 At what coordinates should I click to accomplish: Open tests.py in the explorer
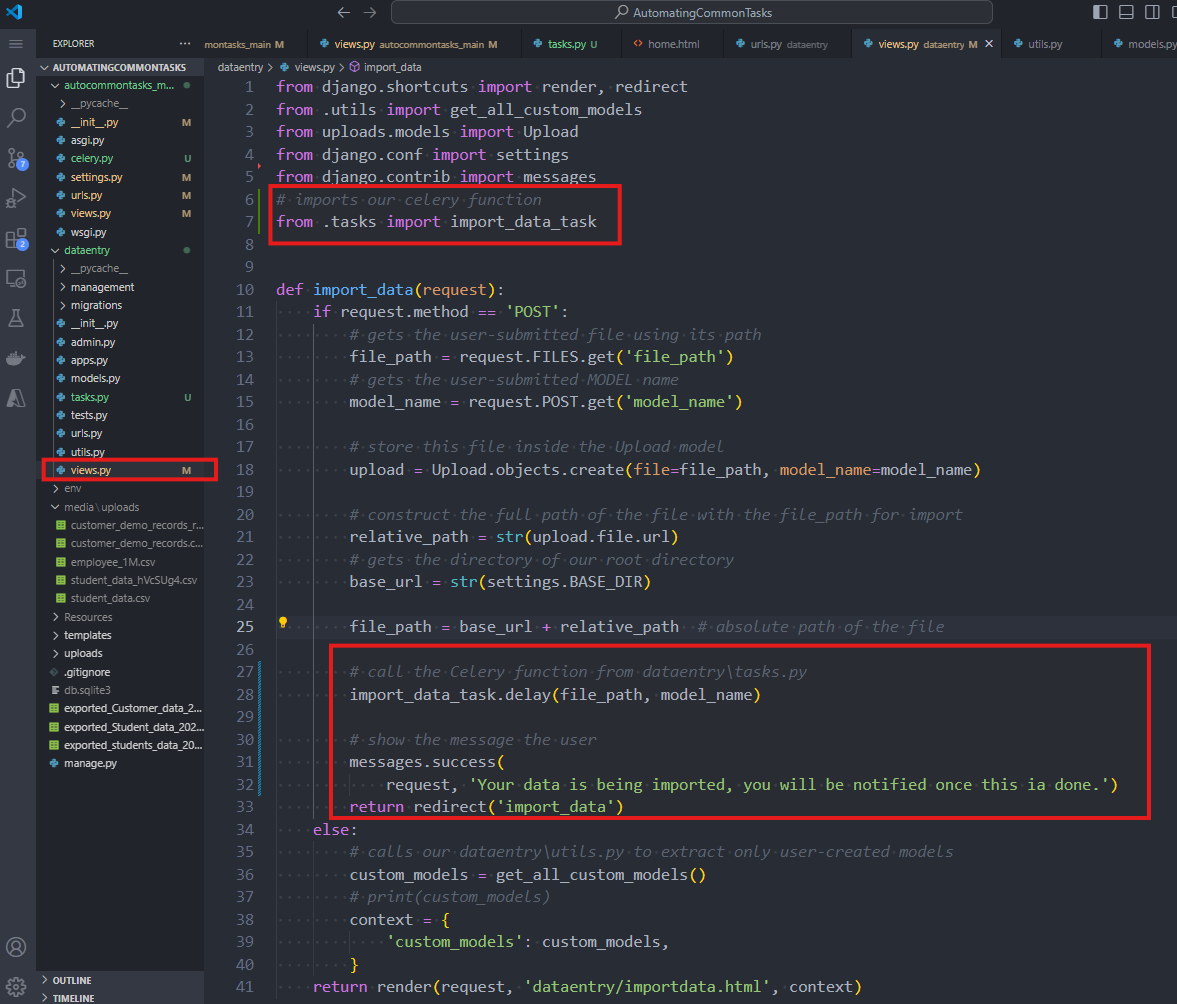[x=120, y=415]
